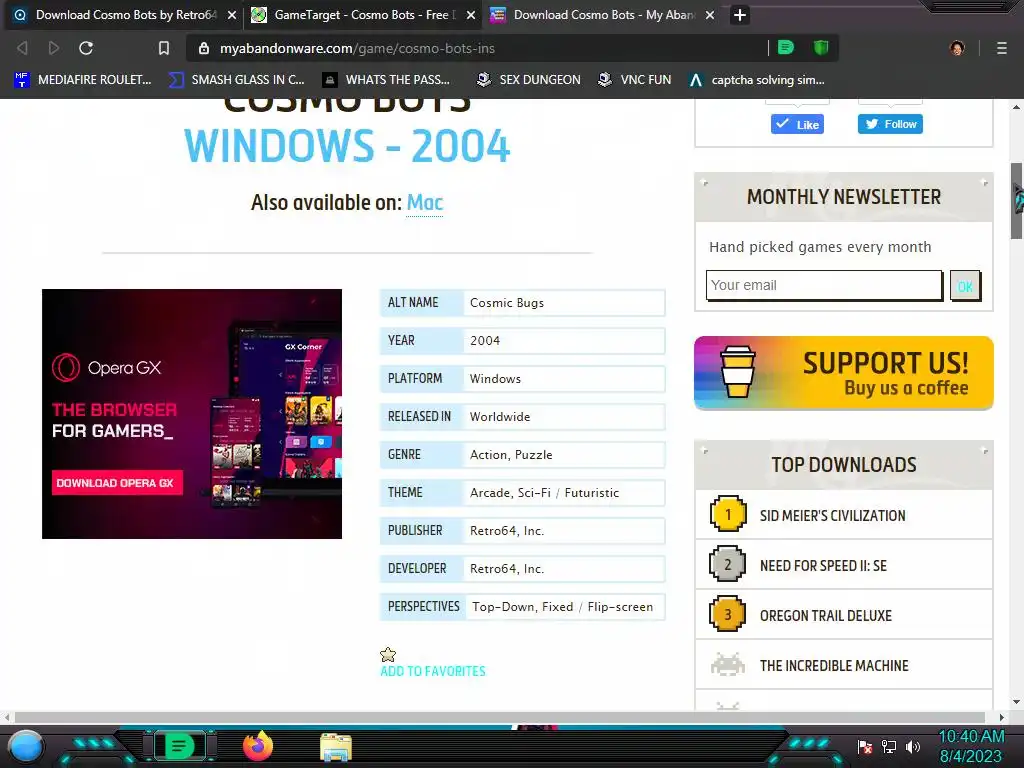Open the Start orb menu
Screen dimensions: 1024x768
pyautogui.click(x=26, y=747)
